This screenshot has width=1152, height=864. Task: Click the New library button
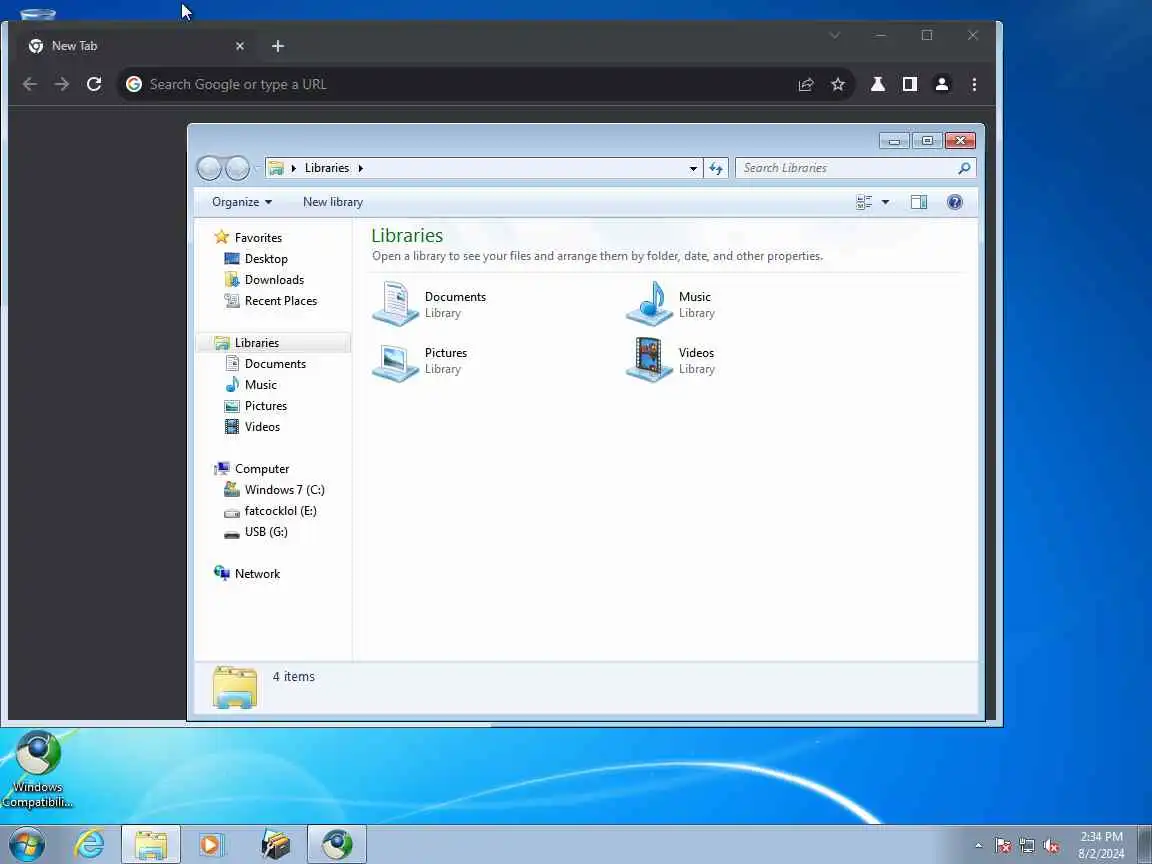pos(333,202)
